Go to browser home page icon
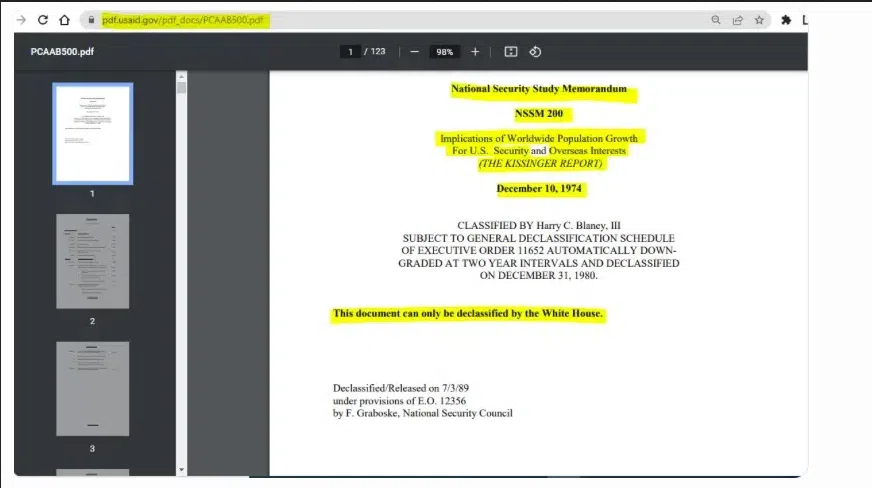872x488 pixels. coord(65,20)
